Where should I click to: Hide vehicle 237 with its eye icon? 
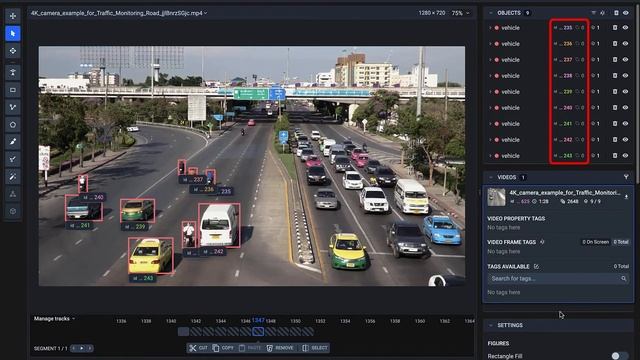coord(625,60)
